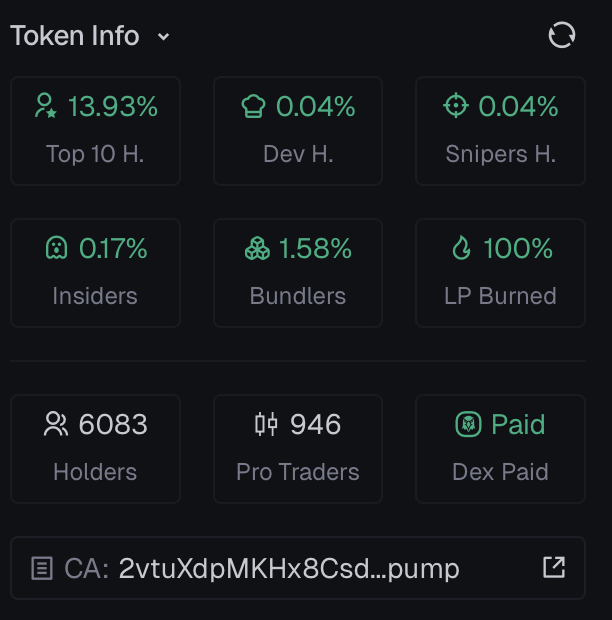Collapse the Token Info dropdown chevron
Screen dimensions: 612x620
164,37
